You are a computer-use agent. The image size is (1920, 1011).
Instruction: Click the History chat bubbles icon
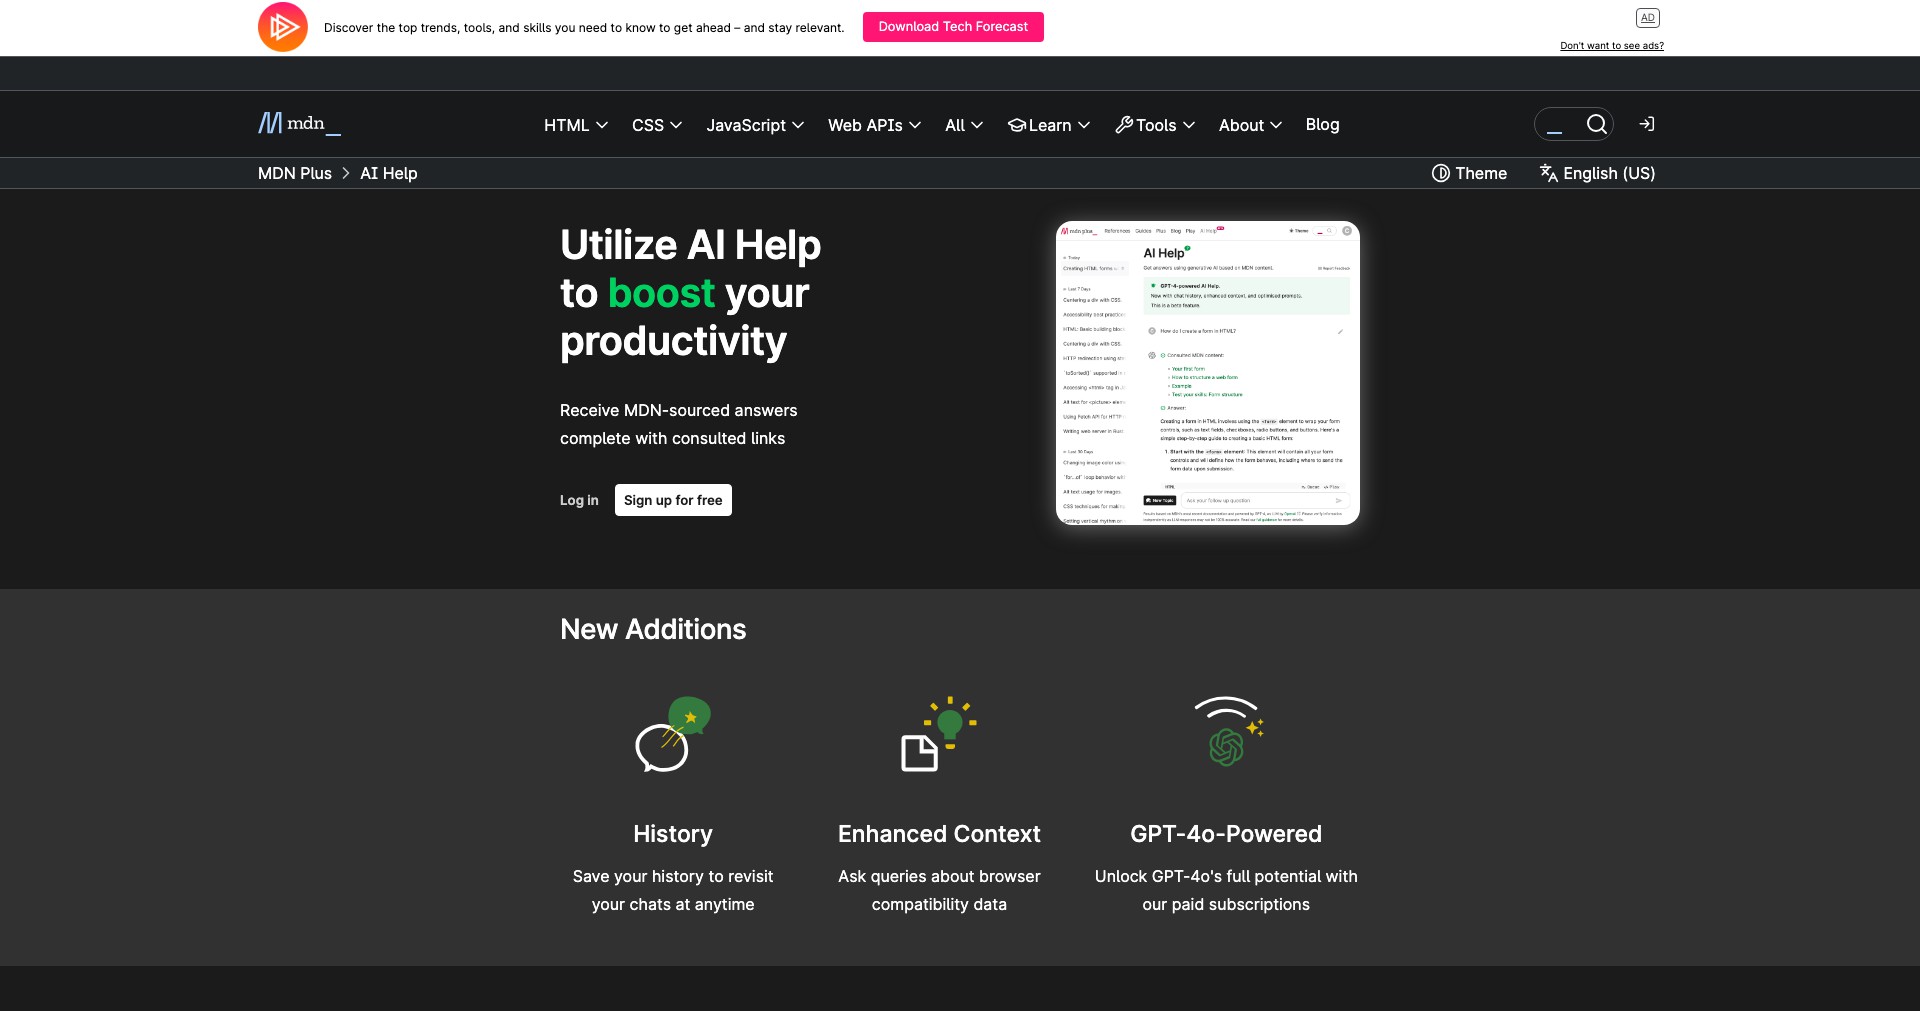[x=673, y=735]
